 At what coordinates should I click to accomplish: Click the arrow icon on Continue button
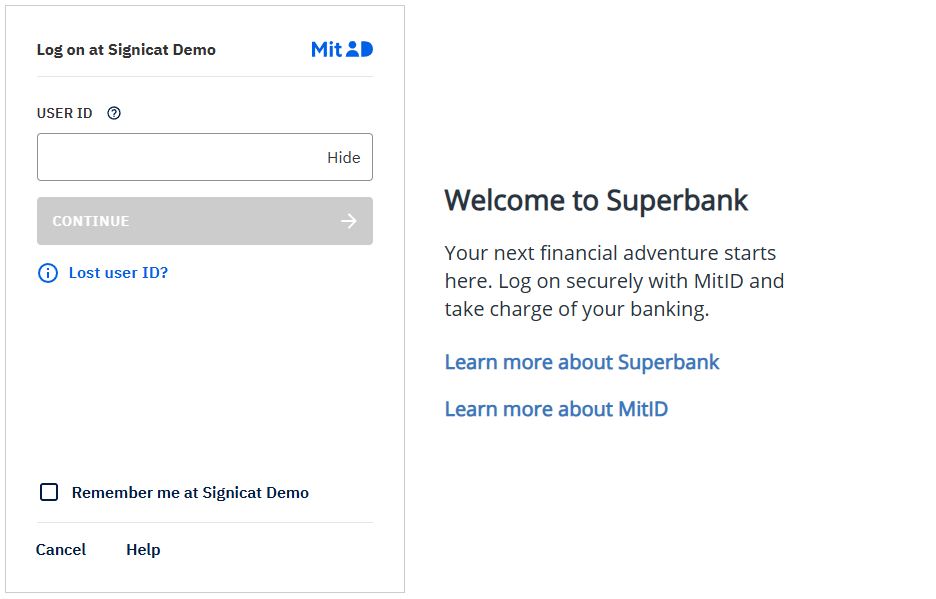pos(349,221)
